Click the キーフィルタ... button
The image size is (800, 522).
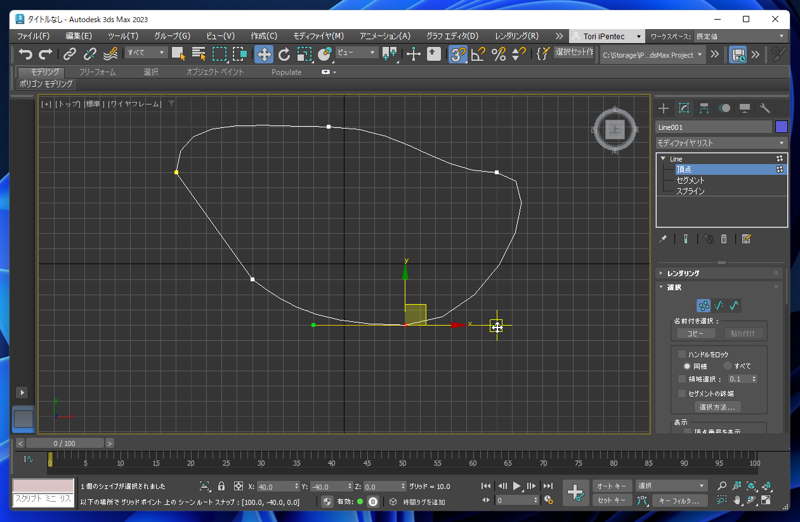click(678, 501)
